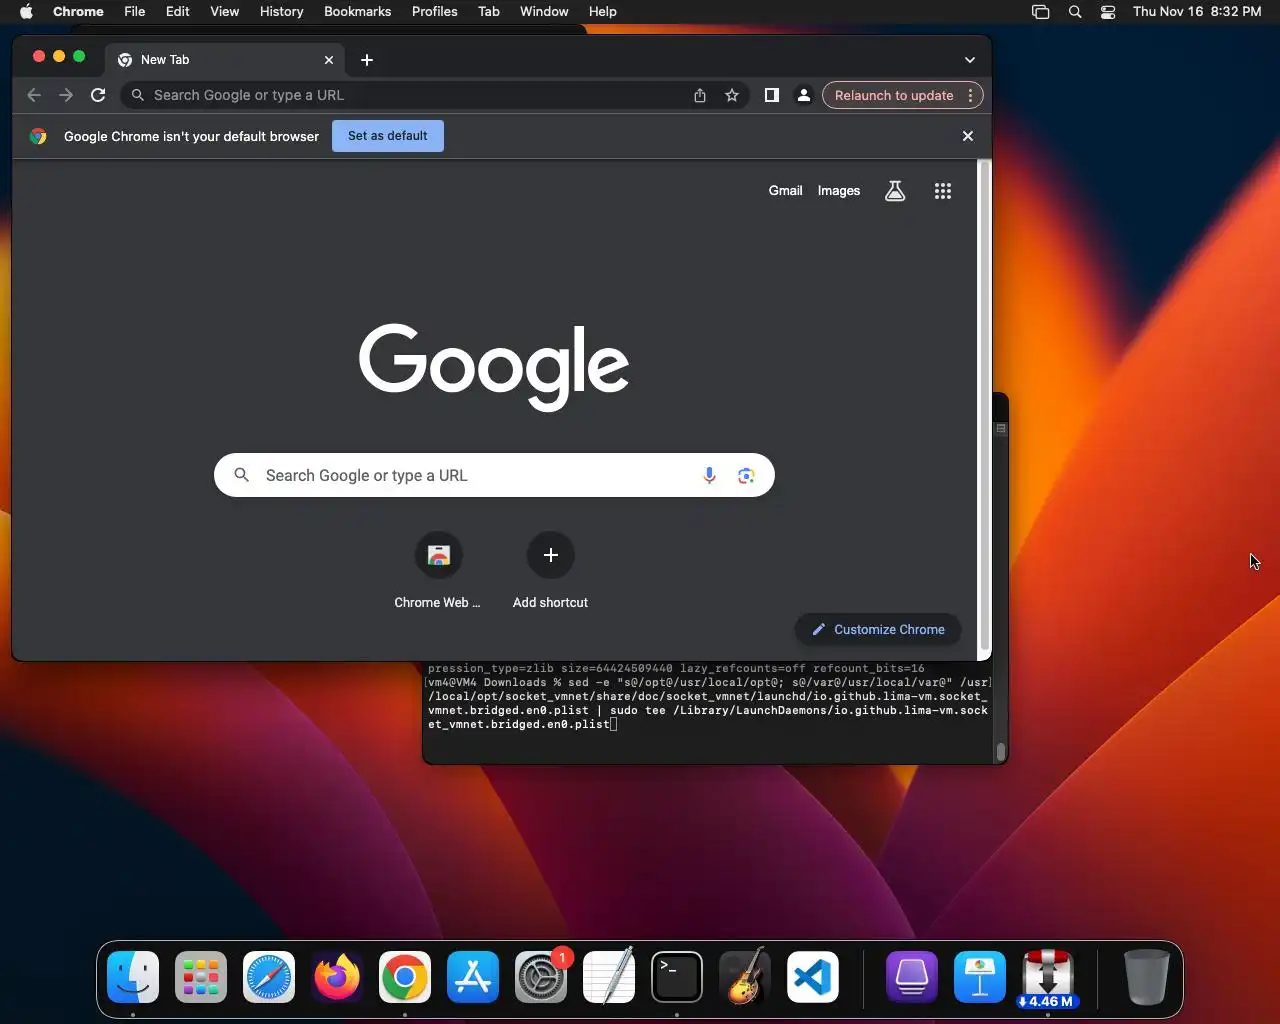This screenshot has height=1024, width=1280.
Task: Open TextEdit from the Dock
Action: click(x=609, y=977)
